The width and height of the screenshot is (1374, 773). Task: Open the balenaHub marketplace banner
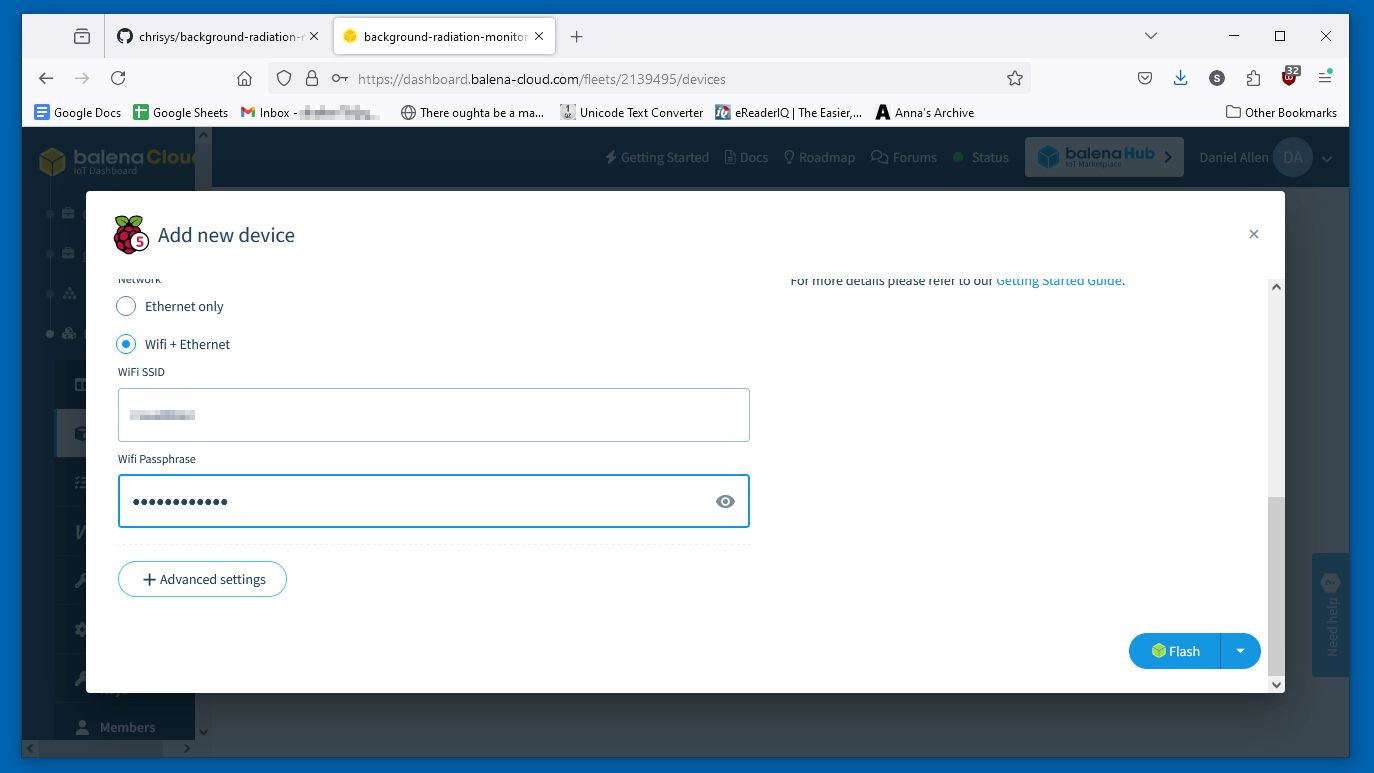[x=1104, y=157]
